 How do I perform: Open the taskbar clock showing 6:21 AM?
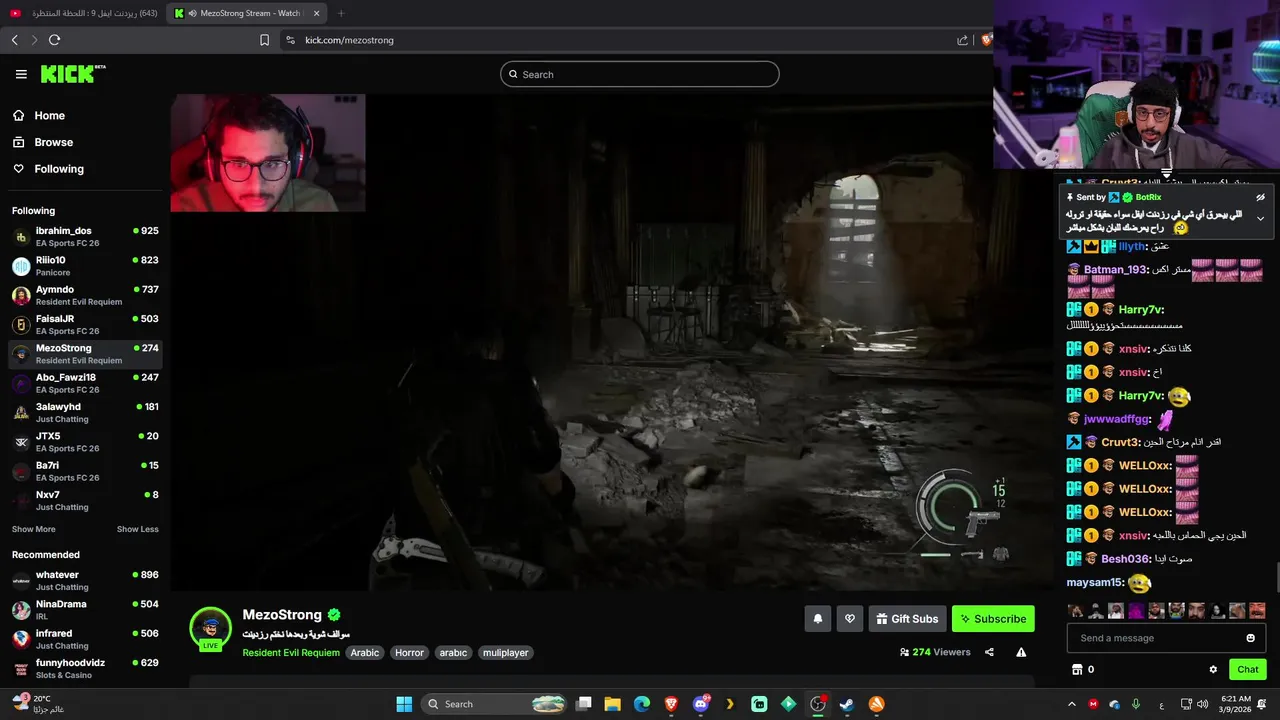point(1235,704)
